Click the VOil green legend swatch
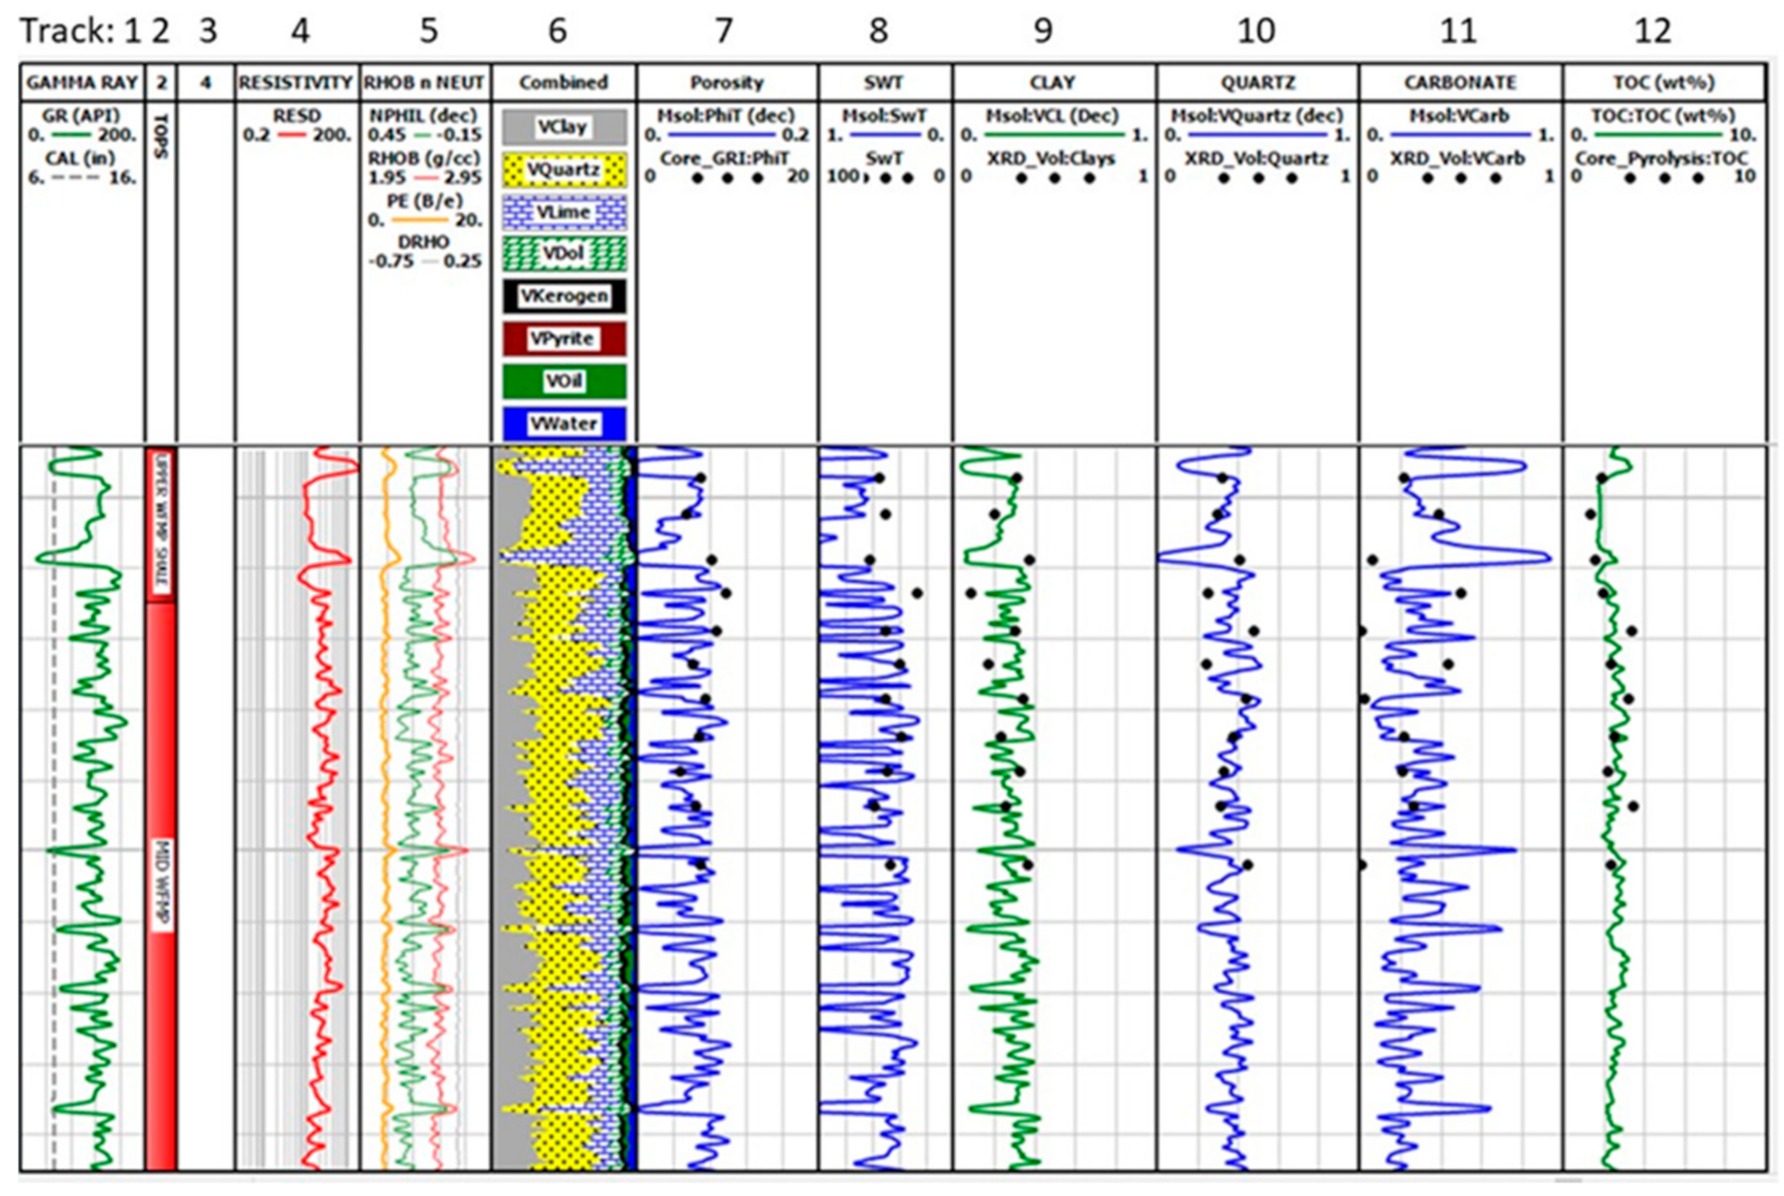 pos(564,381)
